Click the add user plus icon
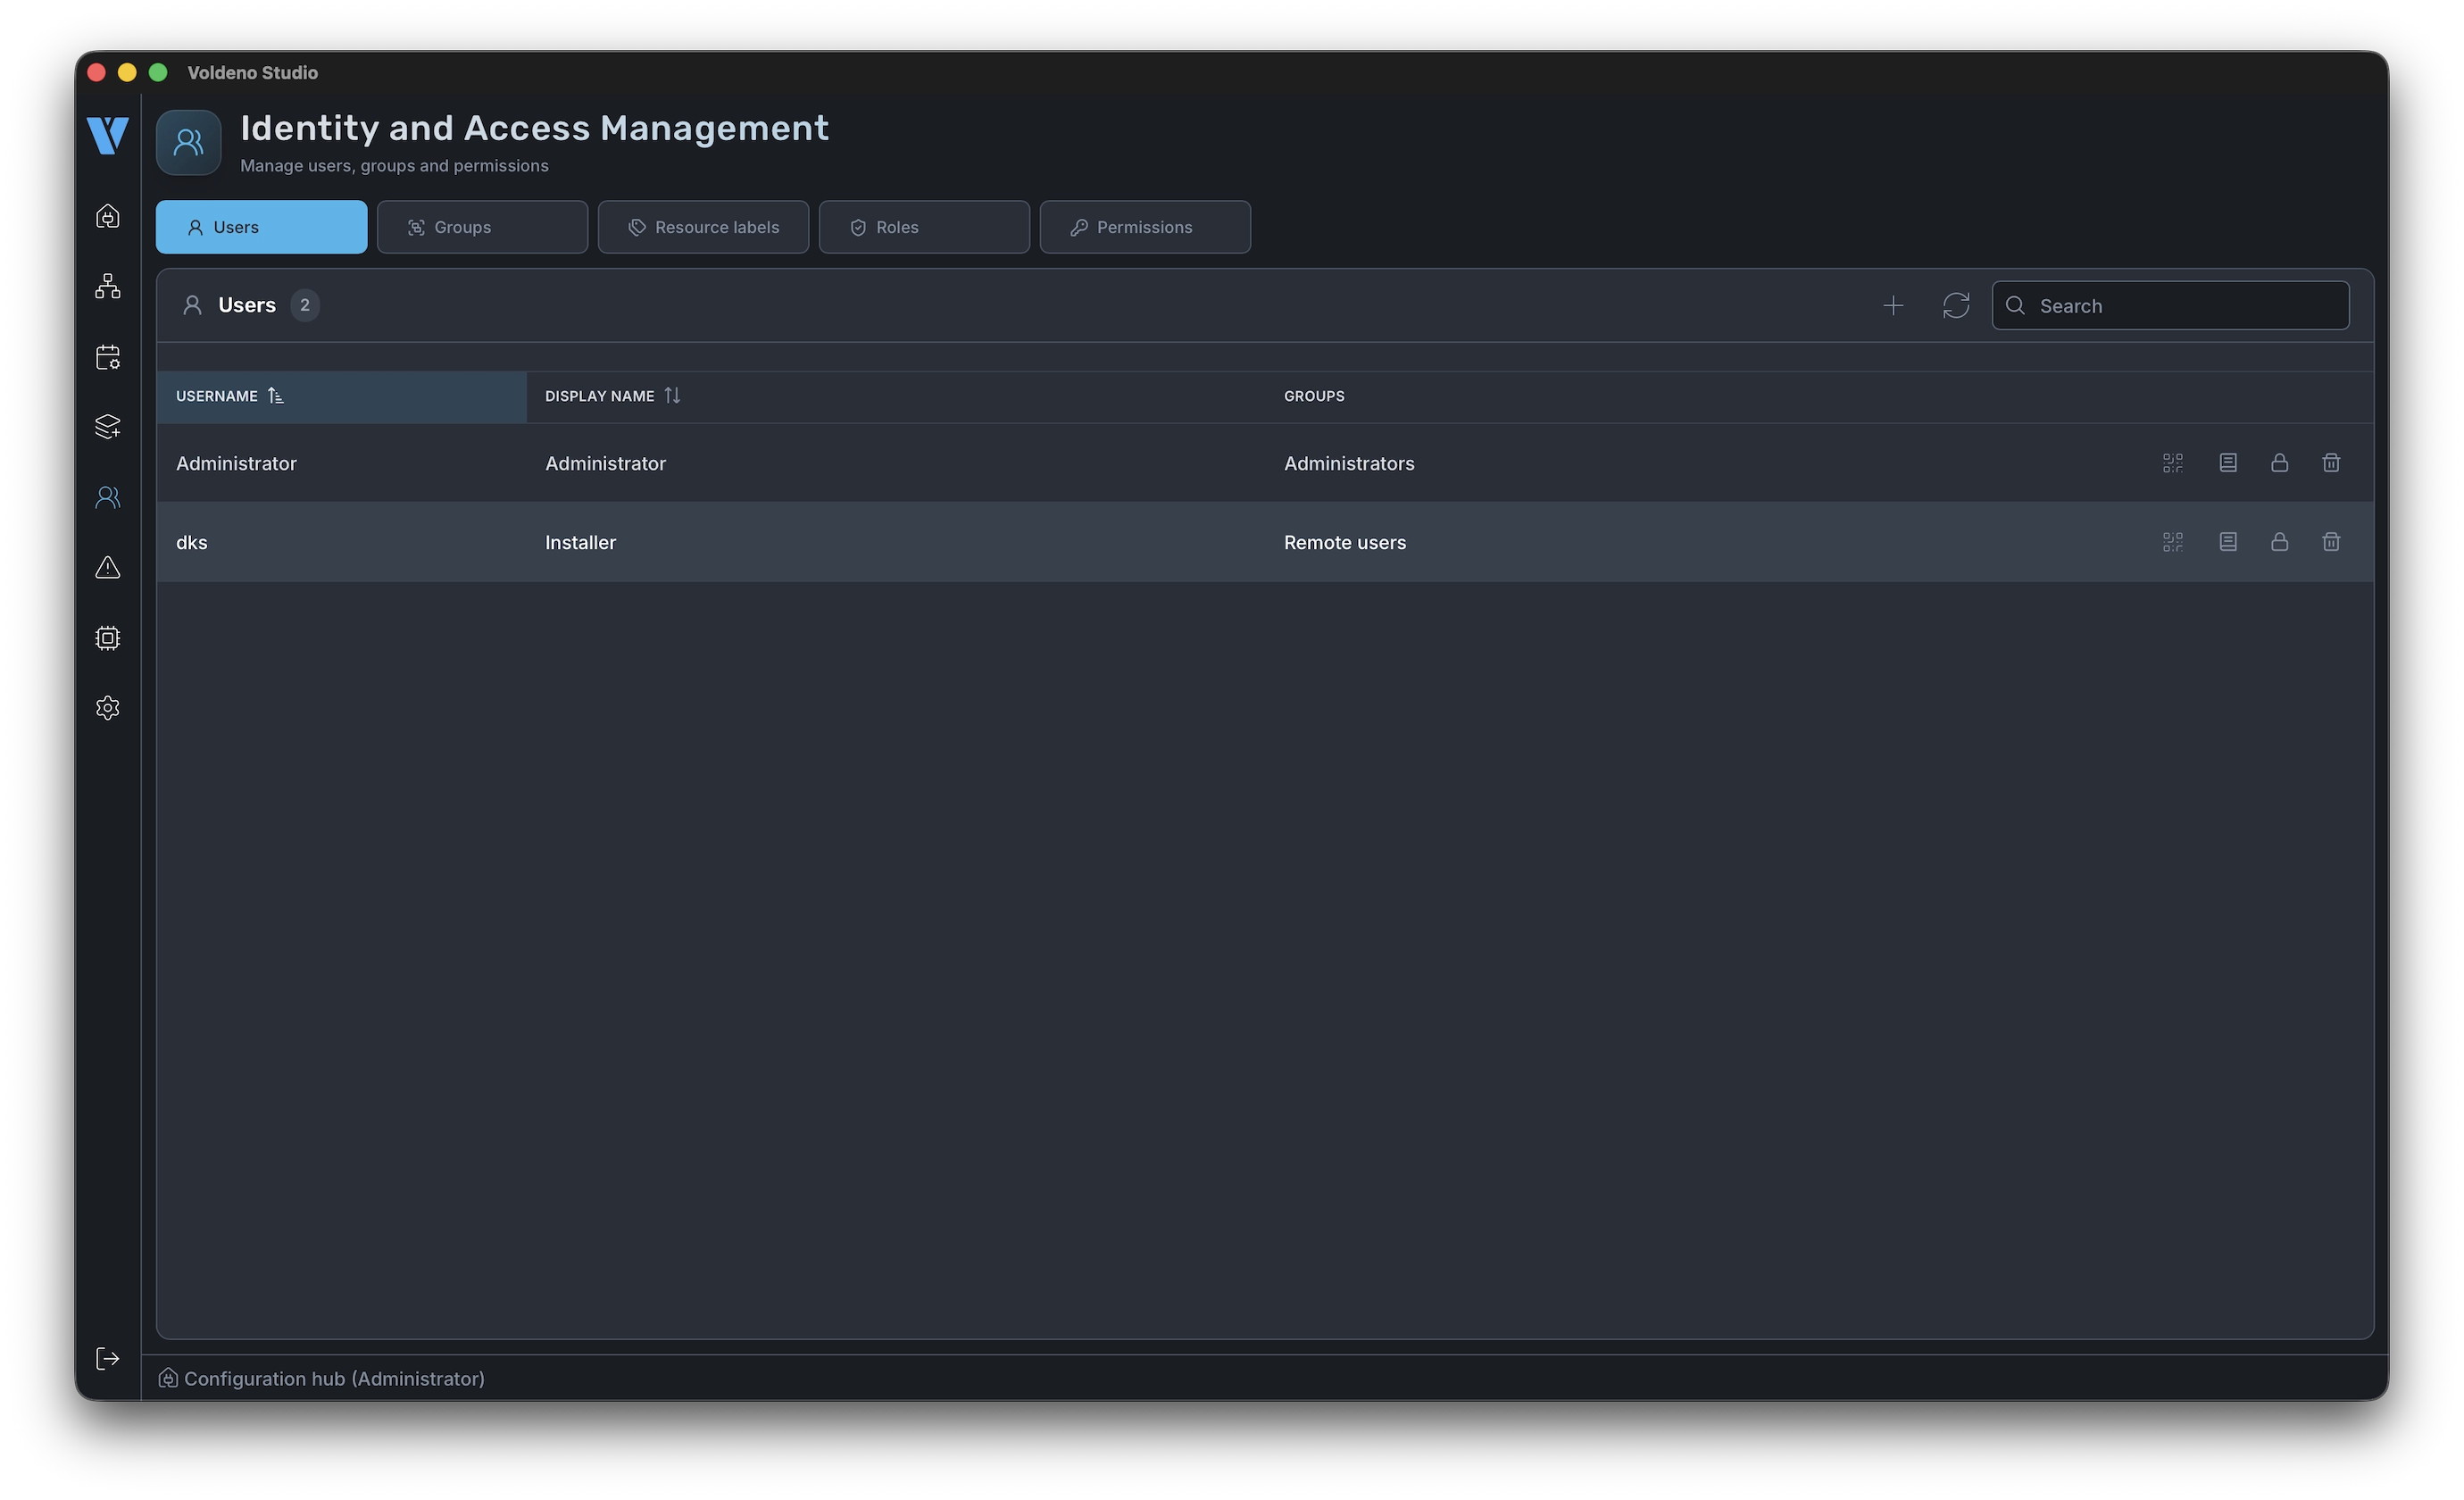 [1892, 306]
